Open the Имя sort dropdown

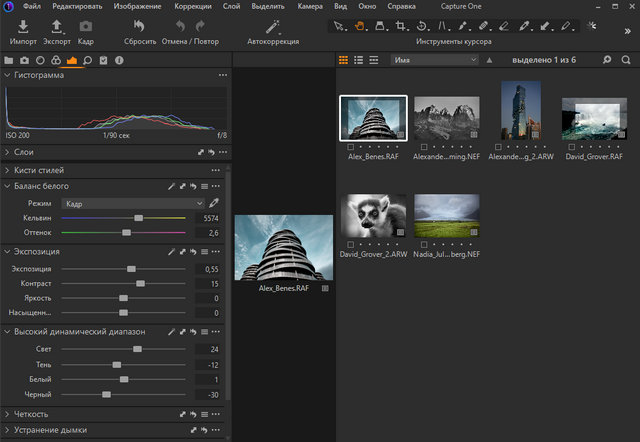(x=434, y=60)
